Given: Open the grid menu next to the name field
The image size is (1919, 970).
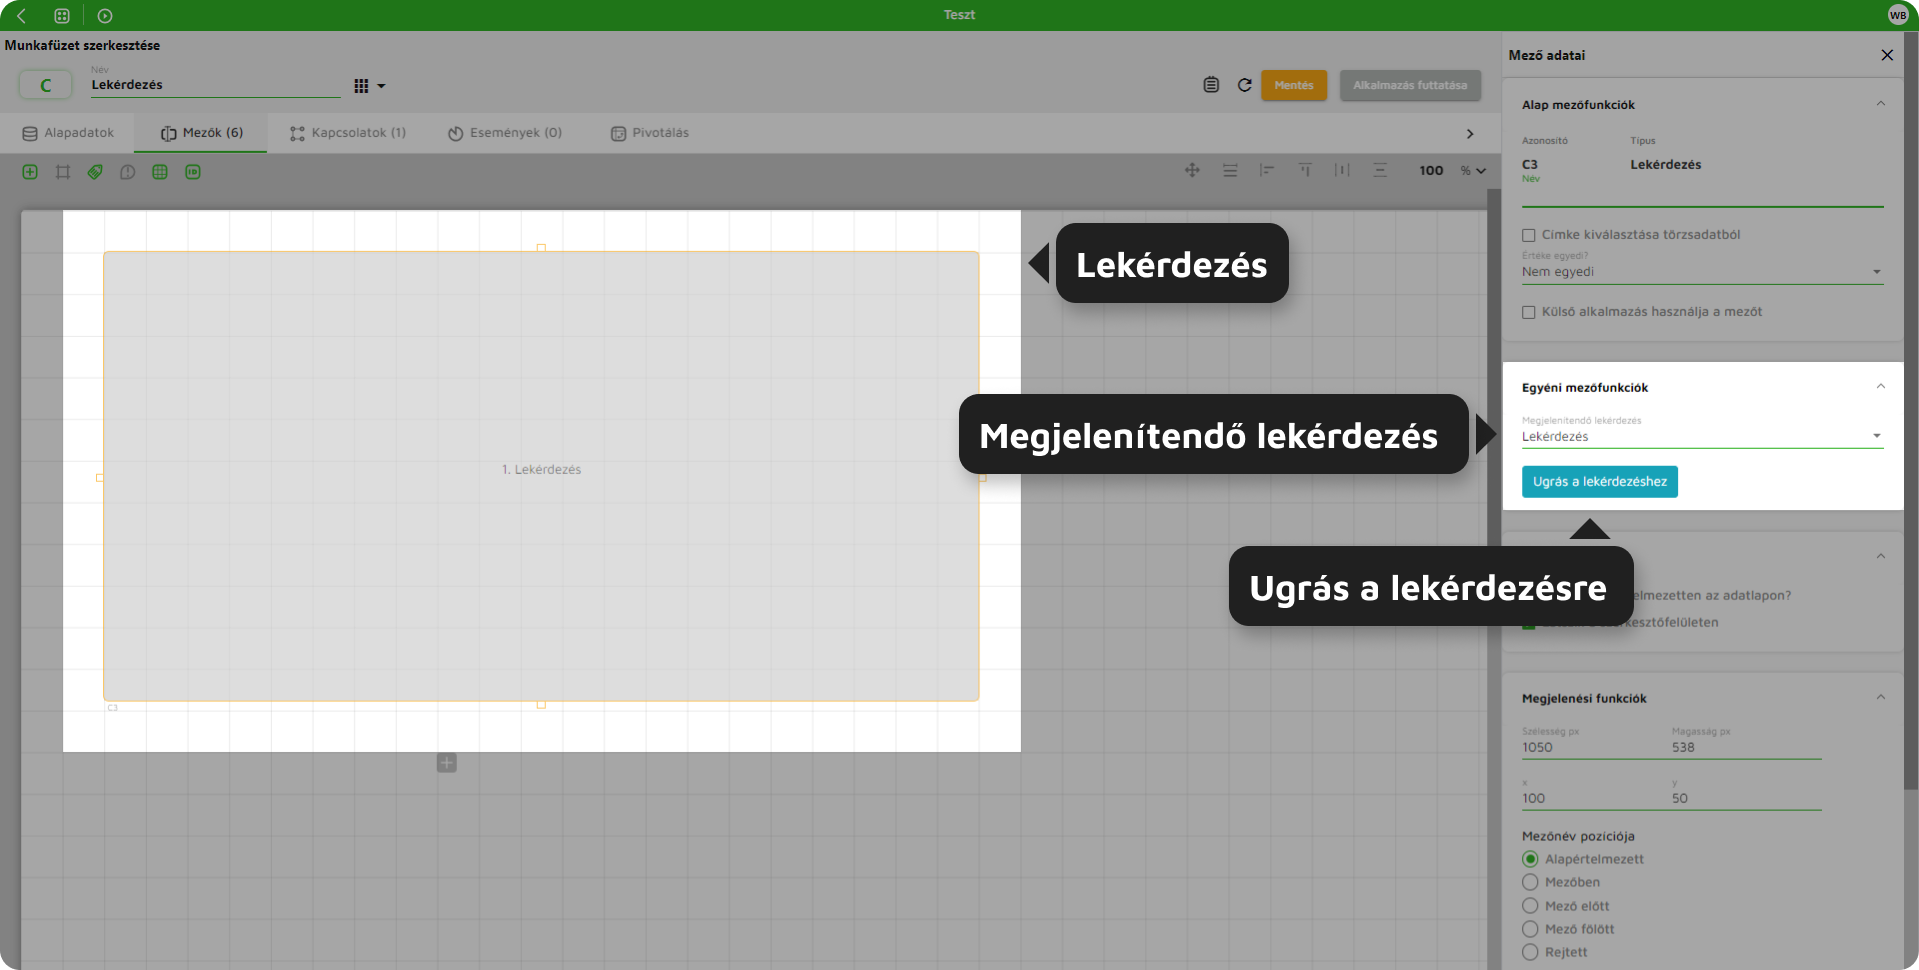Looking at the screenshot, I should 369,86.
